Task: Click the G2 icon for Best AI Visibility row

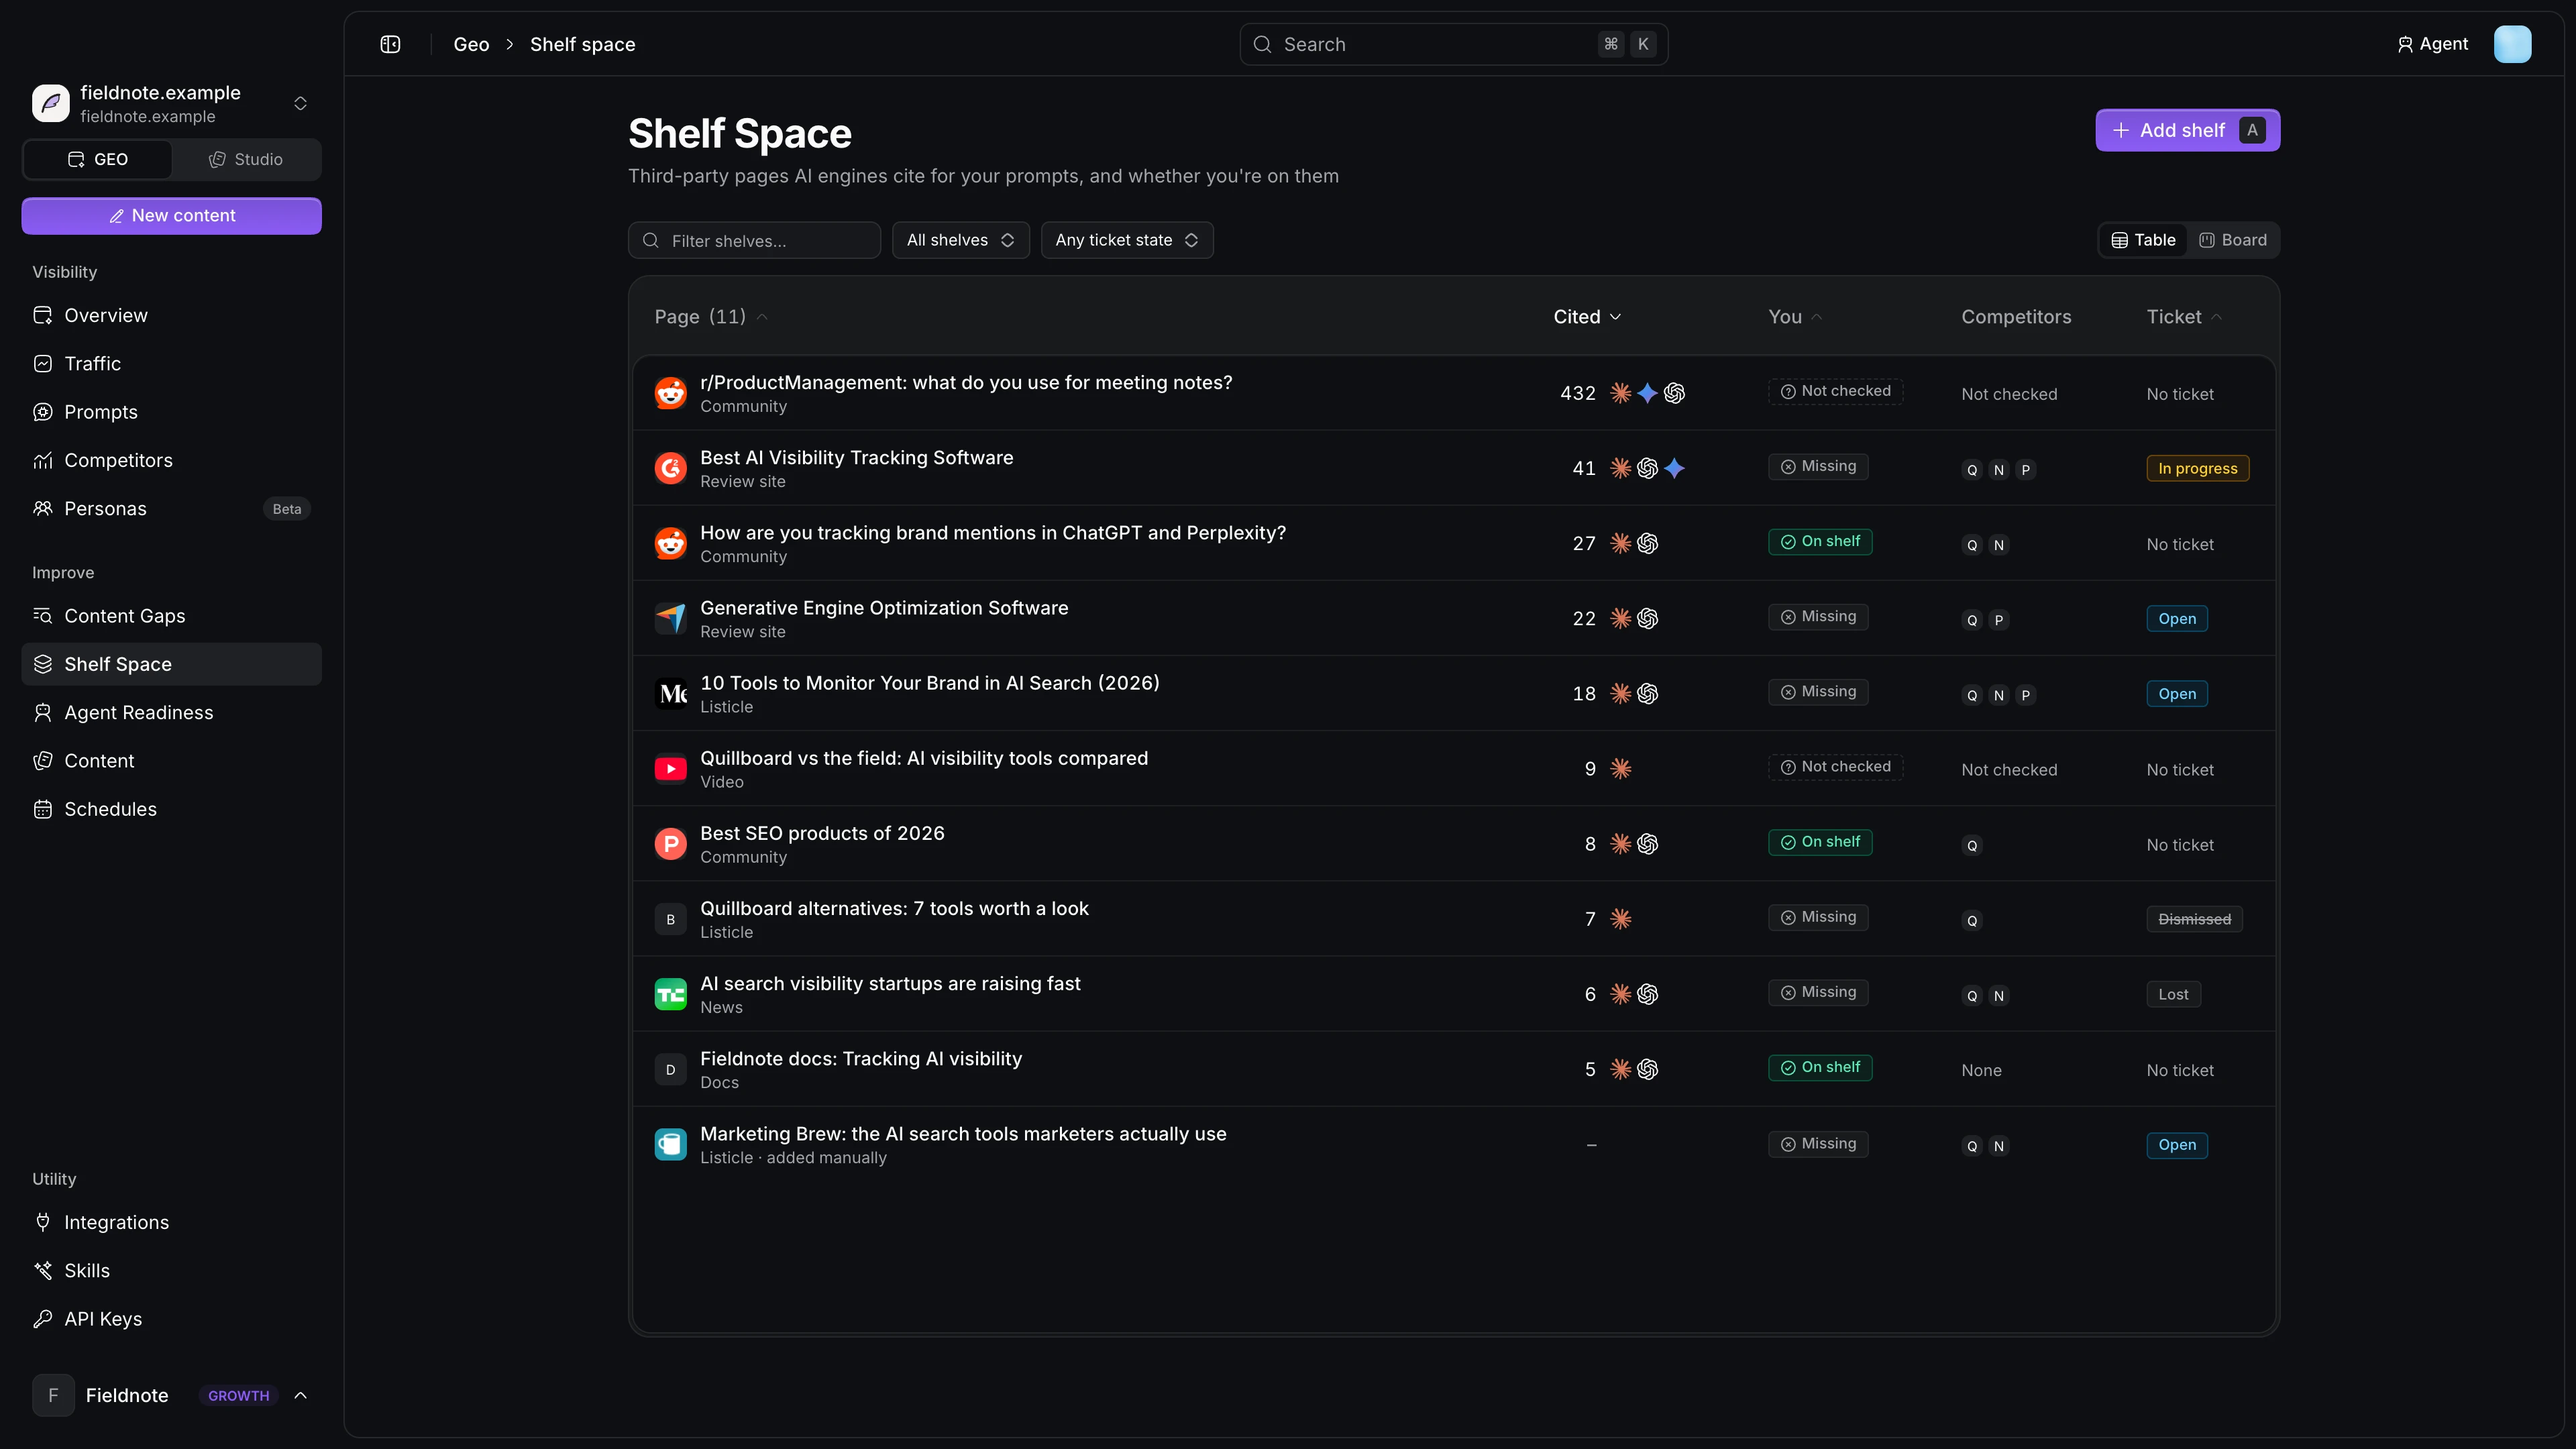Action: click(670, 468)
